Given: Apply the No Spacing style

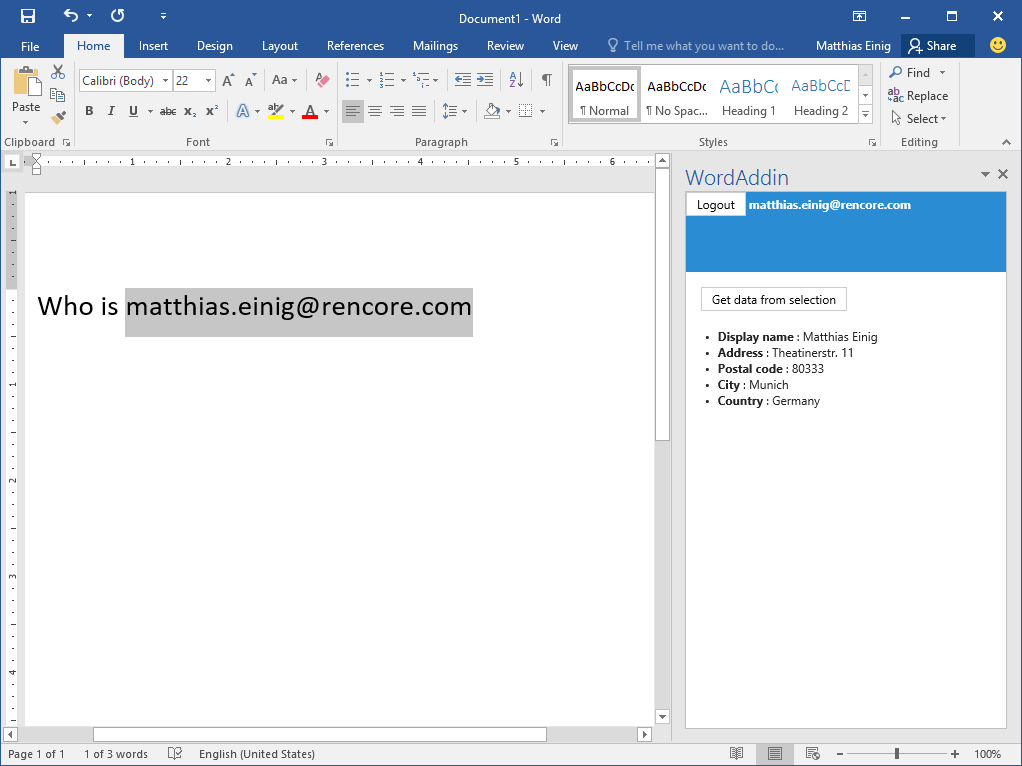Looking at the screenshot, I should click(677, 95).
